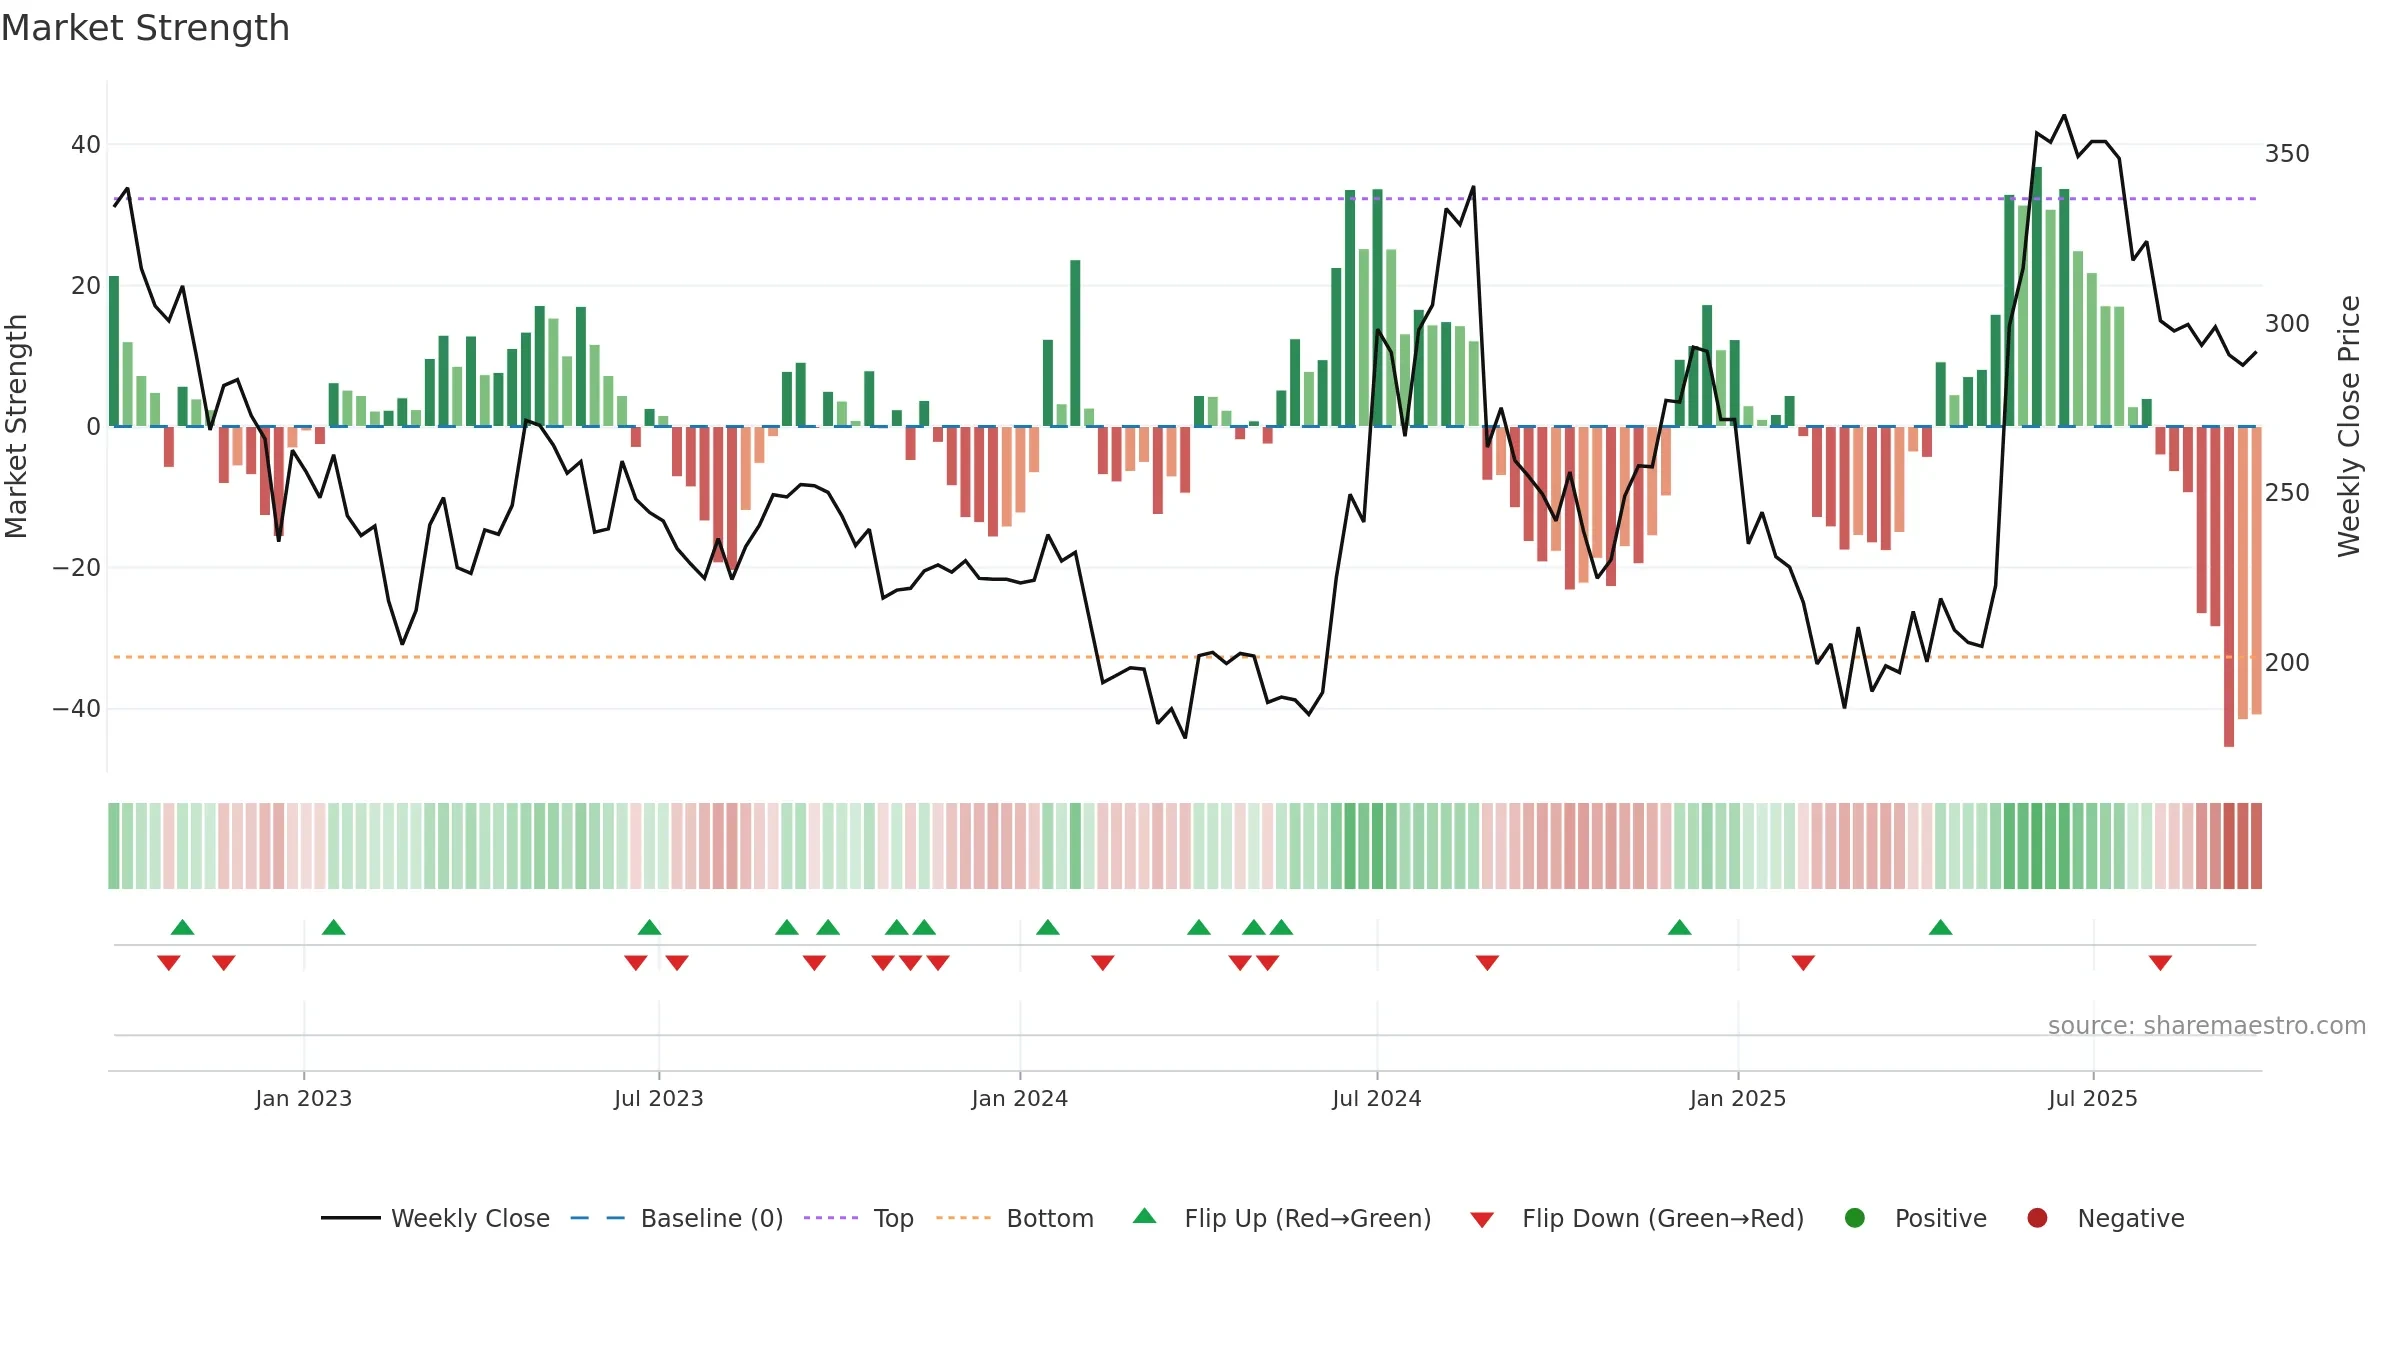Click the last red flip-down marker after Jul 2025
The width and height of the screenshot is (2400, 1350).
point(2160,963)
